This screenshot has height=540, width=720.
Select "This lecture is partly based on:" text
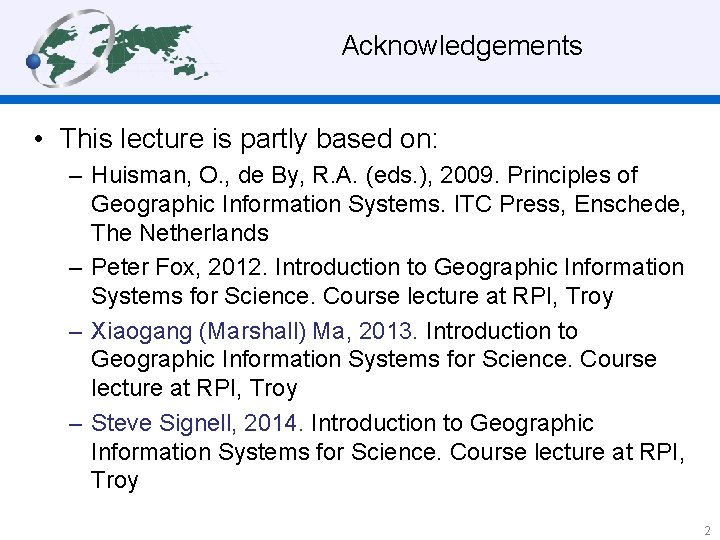tap(249, 137)
